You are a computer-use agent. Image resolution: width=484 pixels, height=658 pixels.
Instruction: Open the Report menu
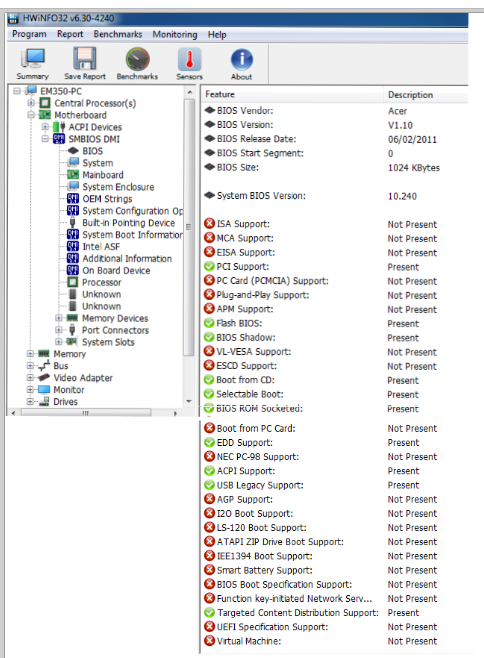(70, 34)
